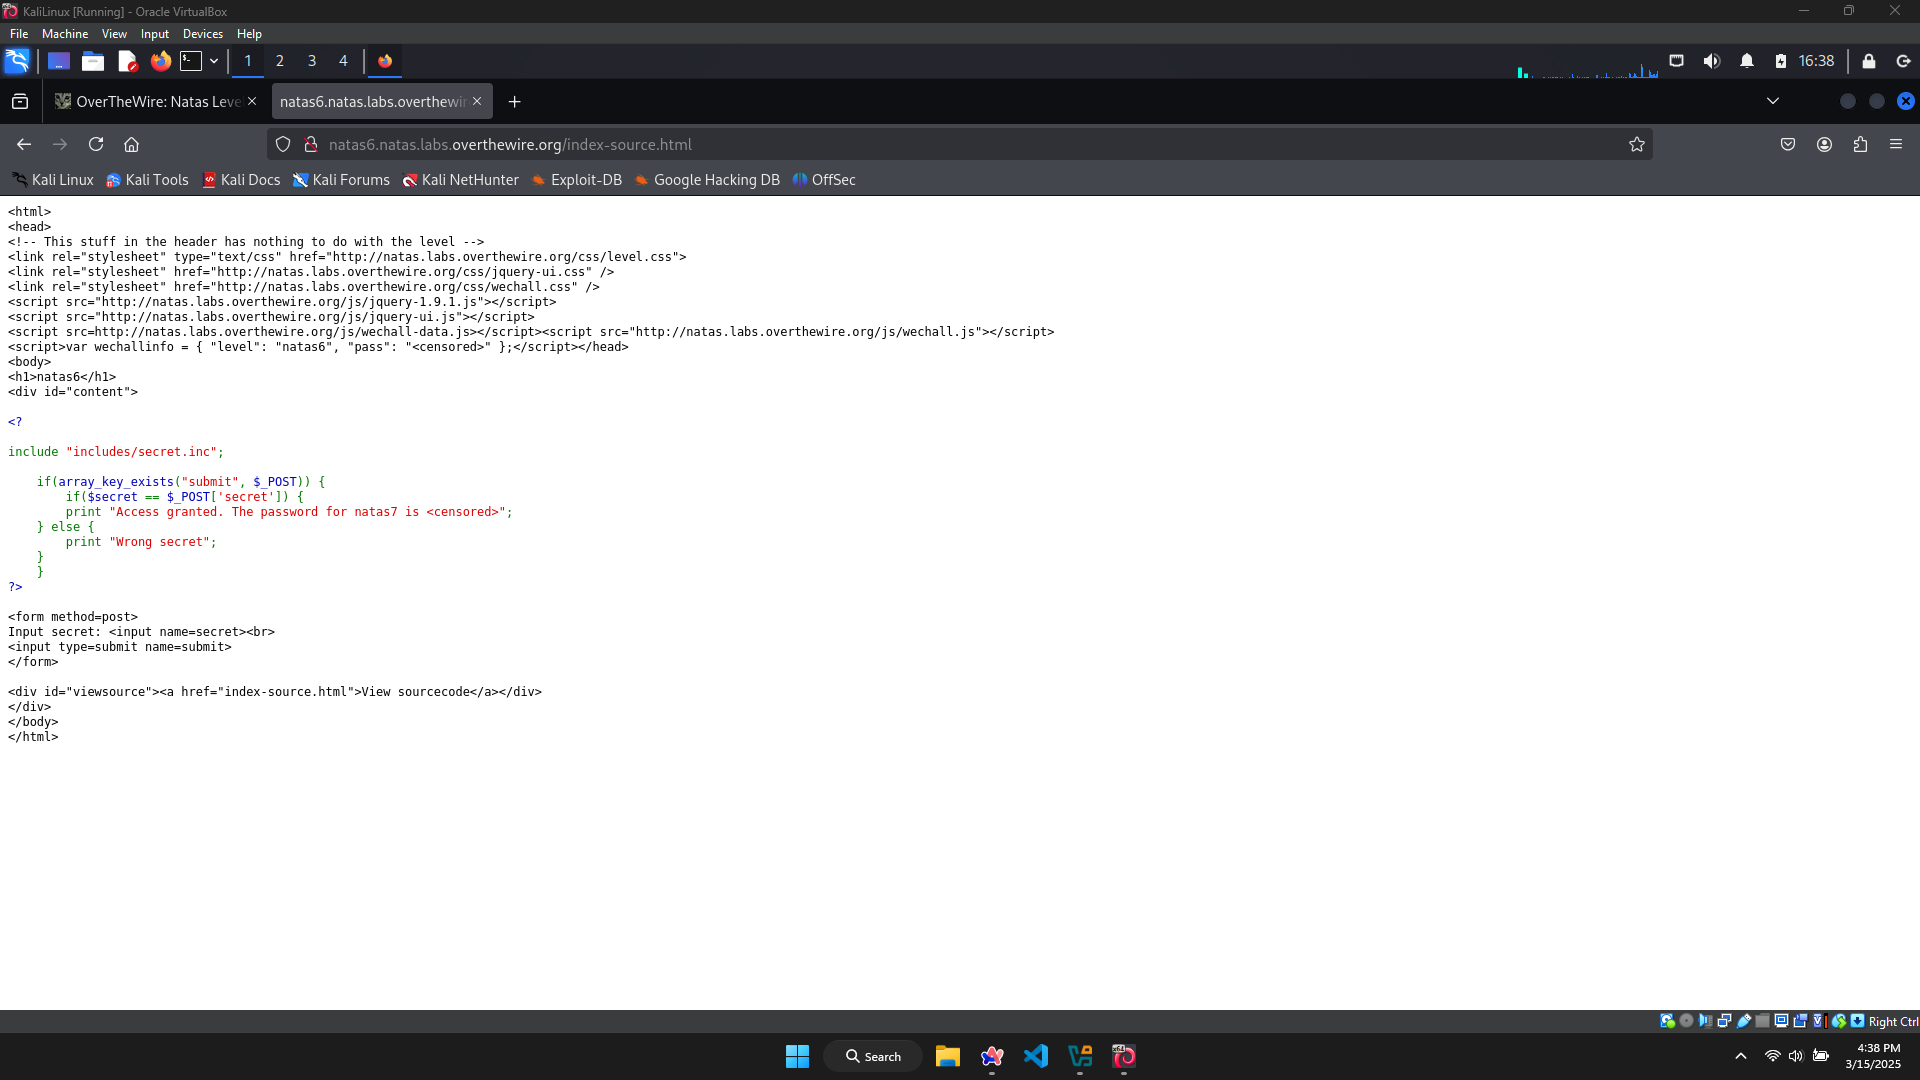Image resolution: width=1920 pixels, height=1080 pixels.
Task: Open the Kali applications menu icon
Action: point(17,61)
